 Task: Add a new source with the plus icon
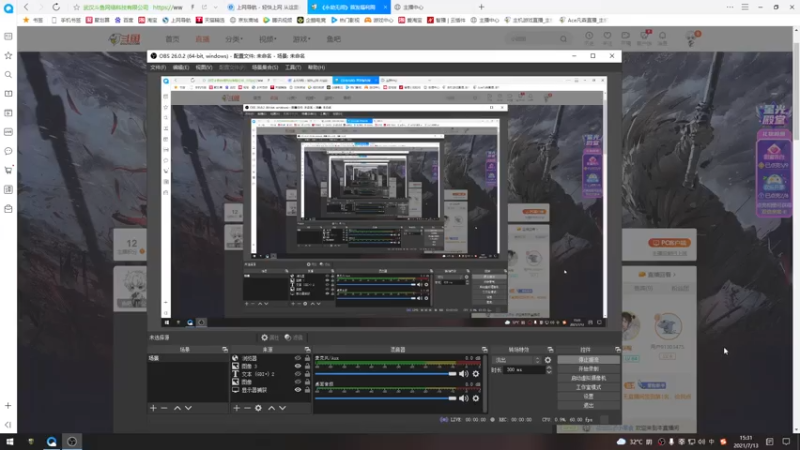pos(236,408)
